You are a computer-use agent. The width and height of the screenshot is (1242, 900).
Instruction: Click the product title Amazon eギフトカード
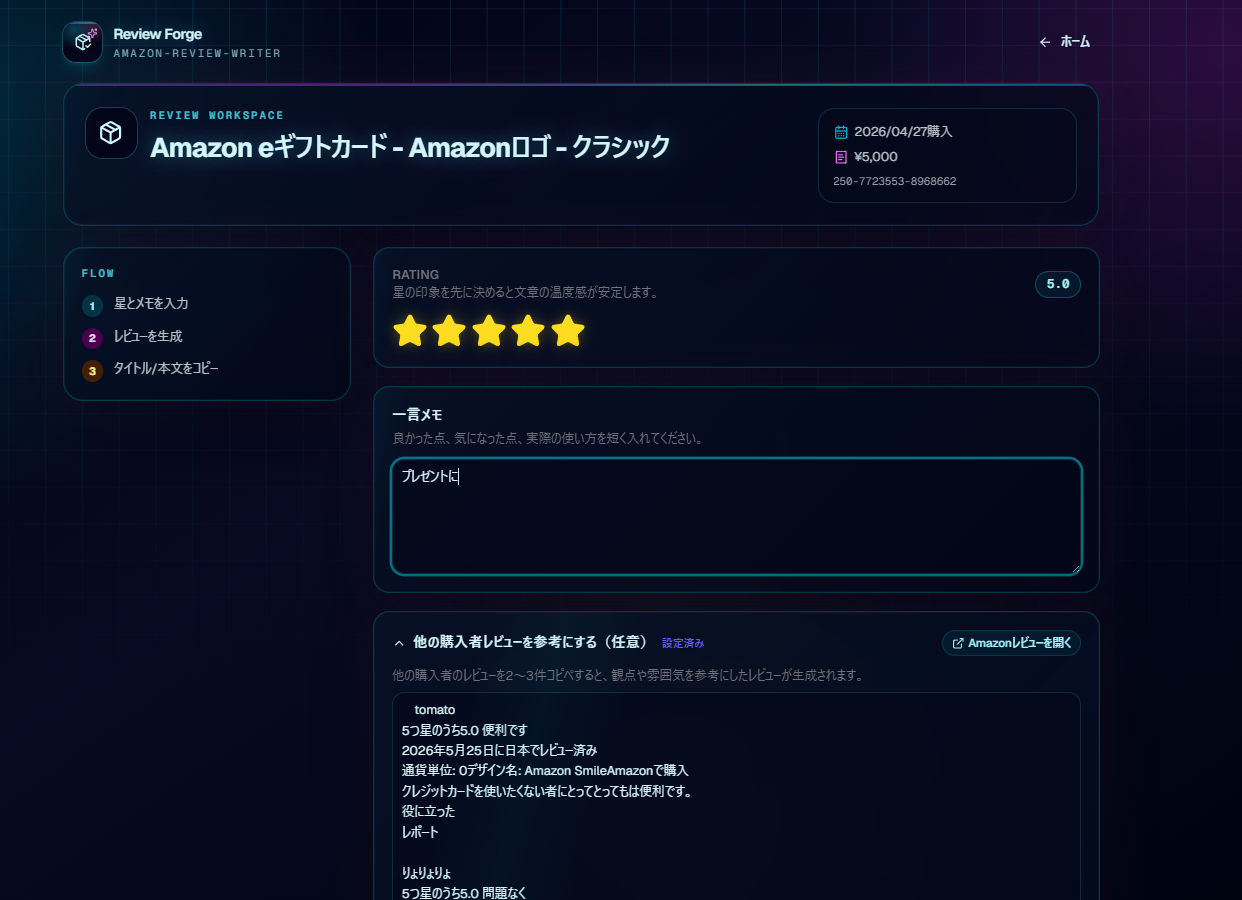click(410, 147)
